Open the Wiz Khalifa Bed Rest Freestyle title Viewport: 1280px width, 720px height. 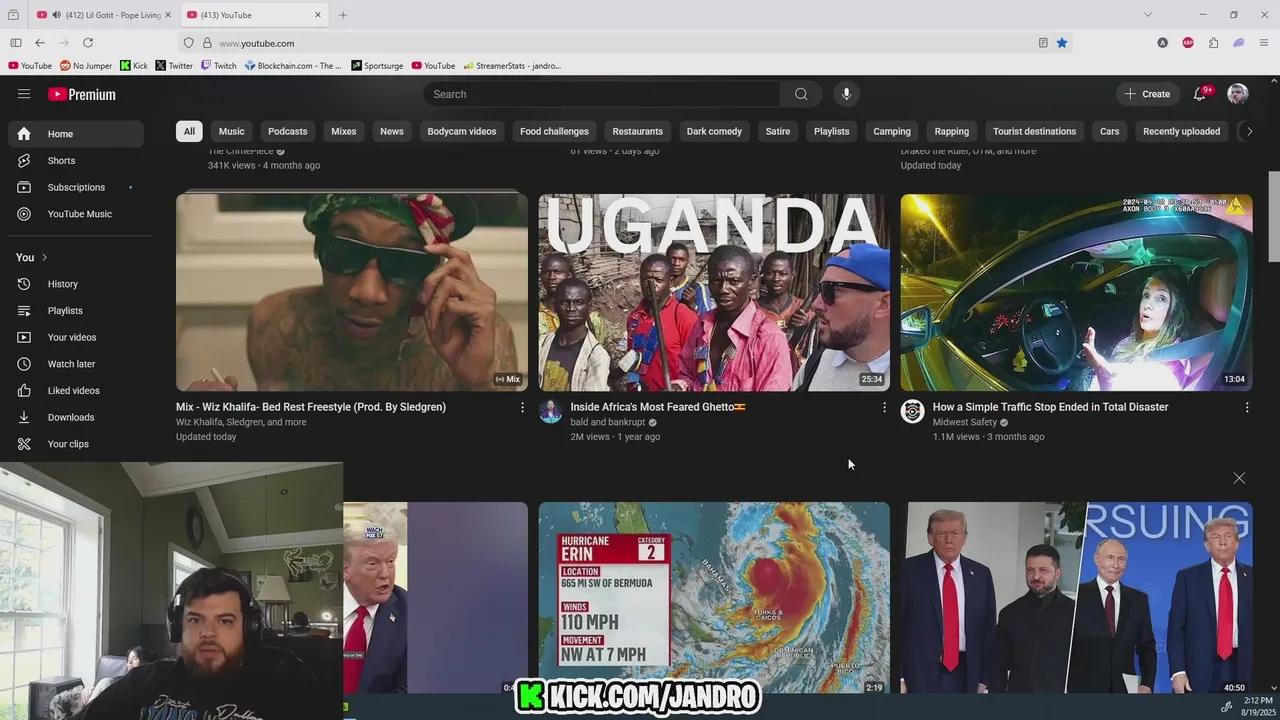[x=311, y=407]
